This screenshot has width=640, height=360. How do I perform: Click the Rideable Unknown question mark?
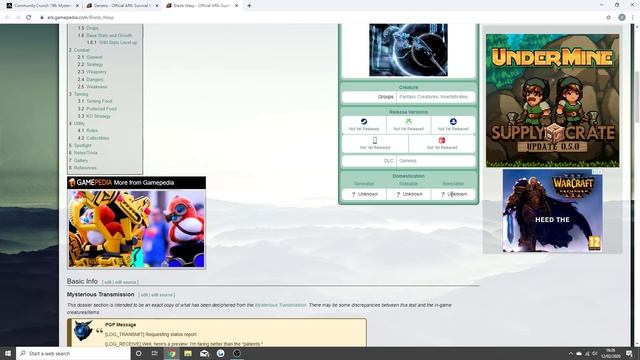(398, 195)
